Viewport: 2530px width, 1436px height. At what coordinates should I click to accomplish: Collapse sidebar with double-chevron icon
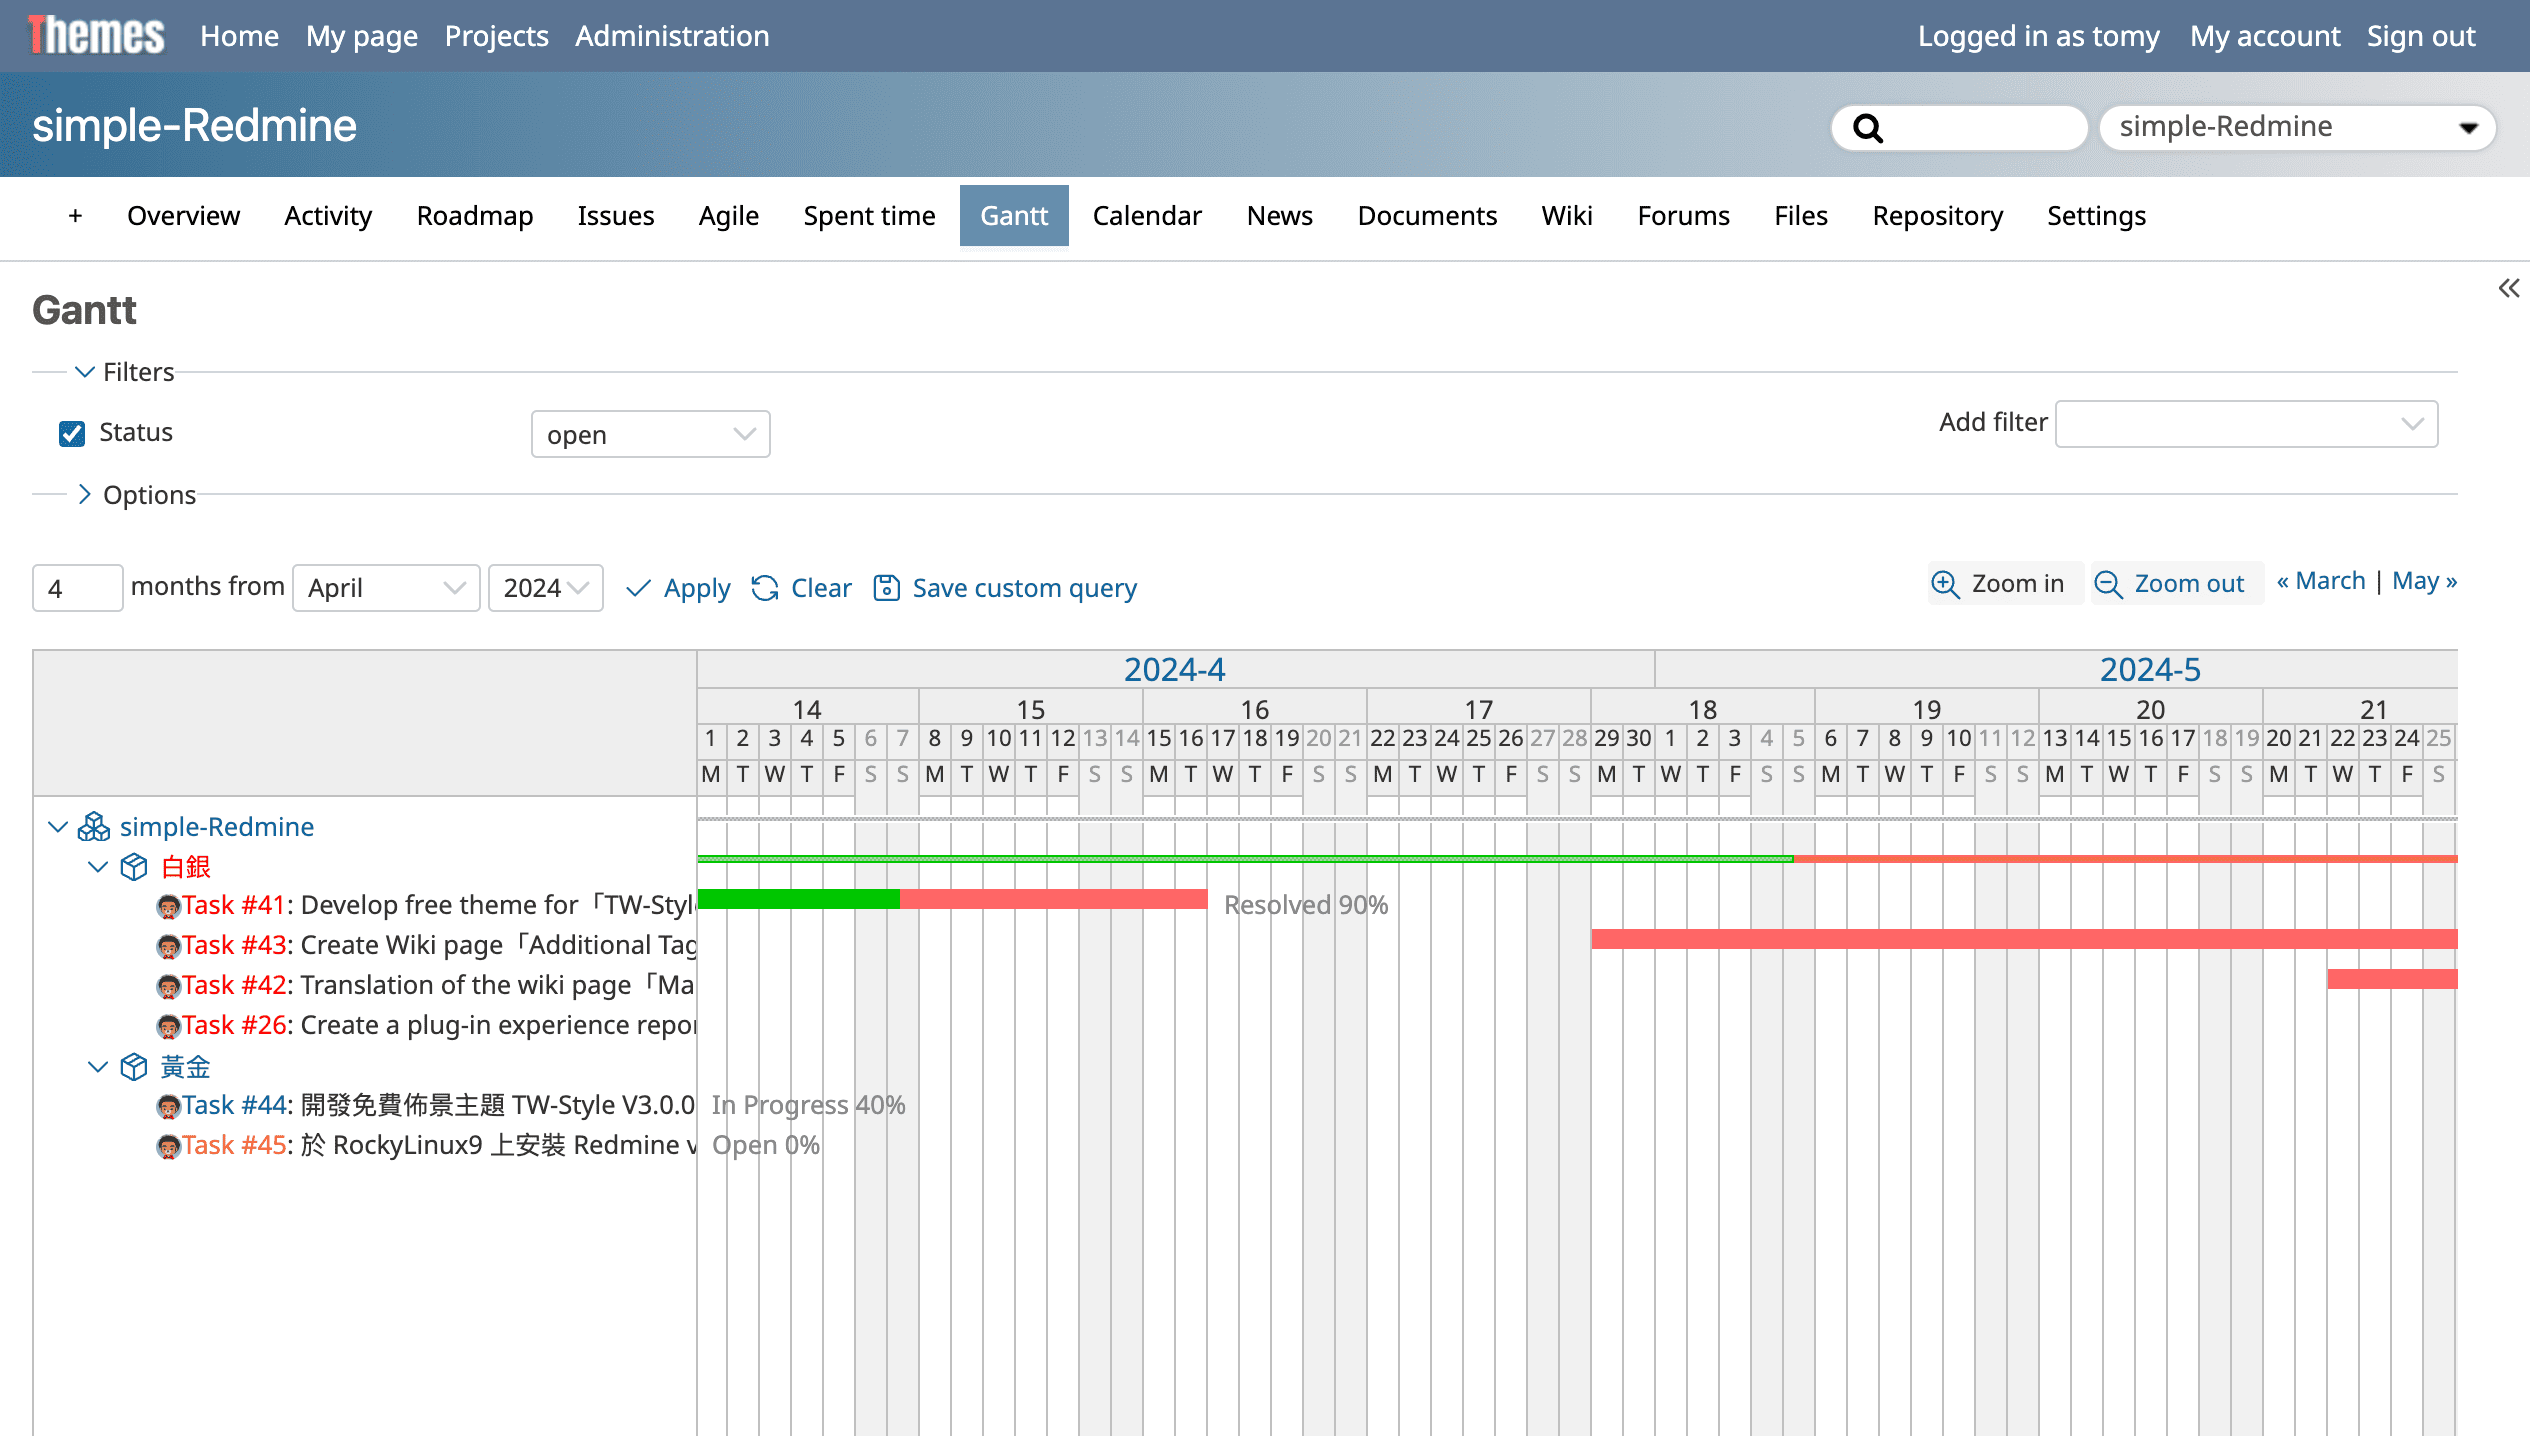tap(2508, 289)
